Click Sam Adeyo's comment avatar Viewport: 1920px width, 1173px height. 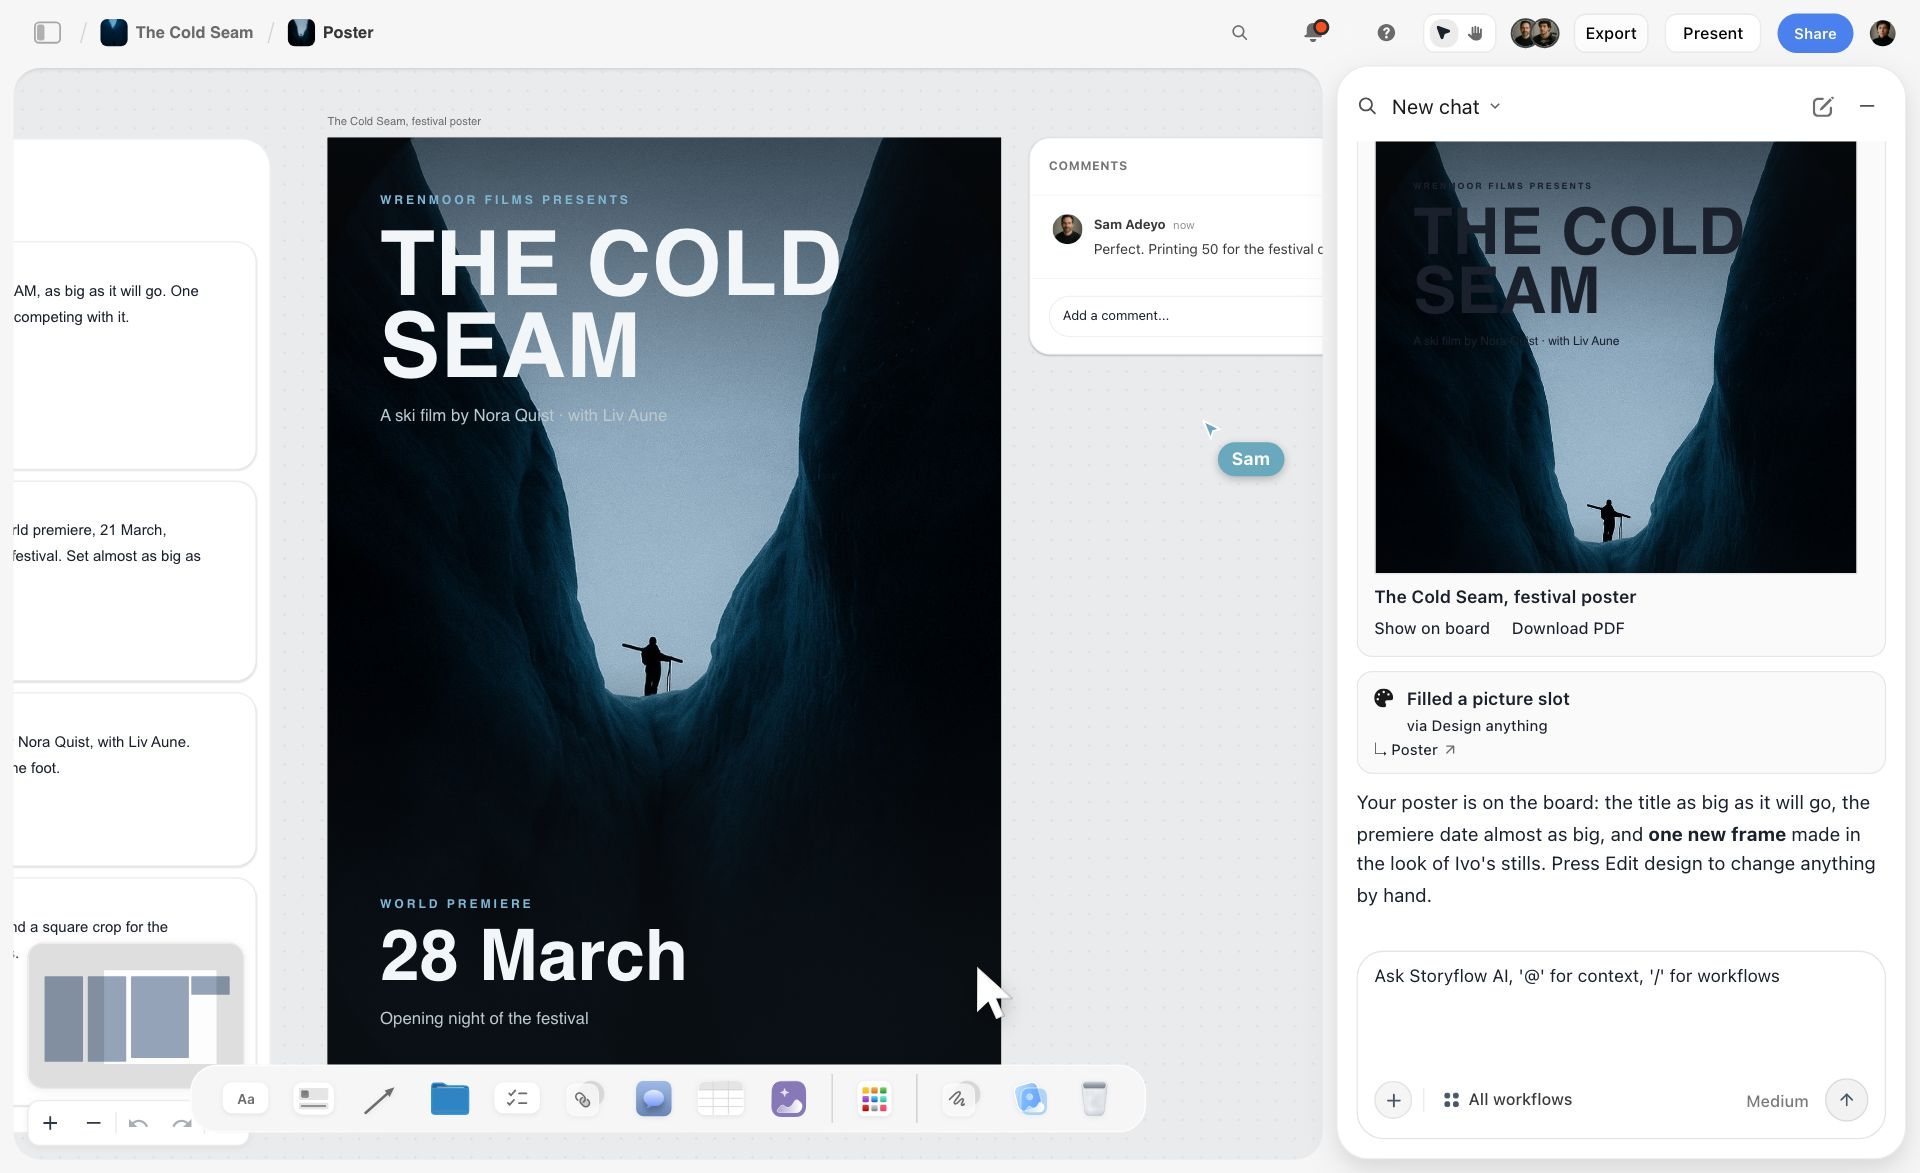(1067, 229)
